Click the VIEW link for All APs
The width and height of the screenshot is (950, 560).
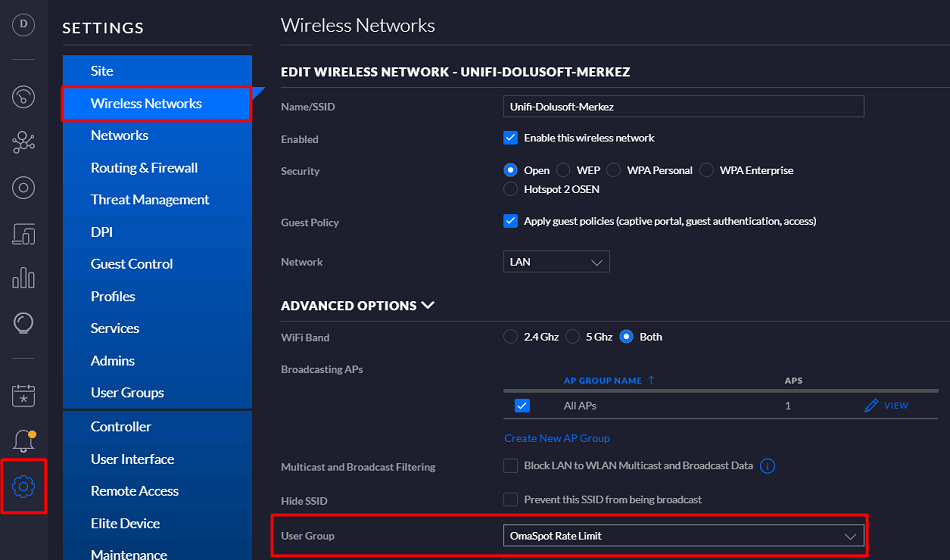[x=896, y=405]
